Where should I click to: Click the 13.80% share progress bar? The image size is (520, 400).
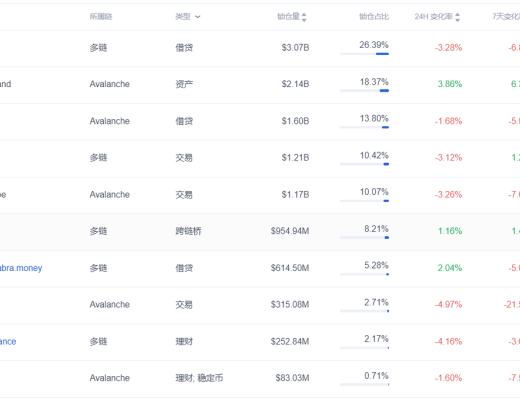[364, 127]
